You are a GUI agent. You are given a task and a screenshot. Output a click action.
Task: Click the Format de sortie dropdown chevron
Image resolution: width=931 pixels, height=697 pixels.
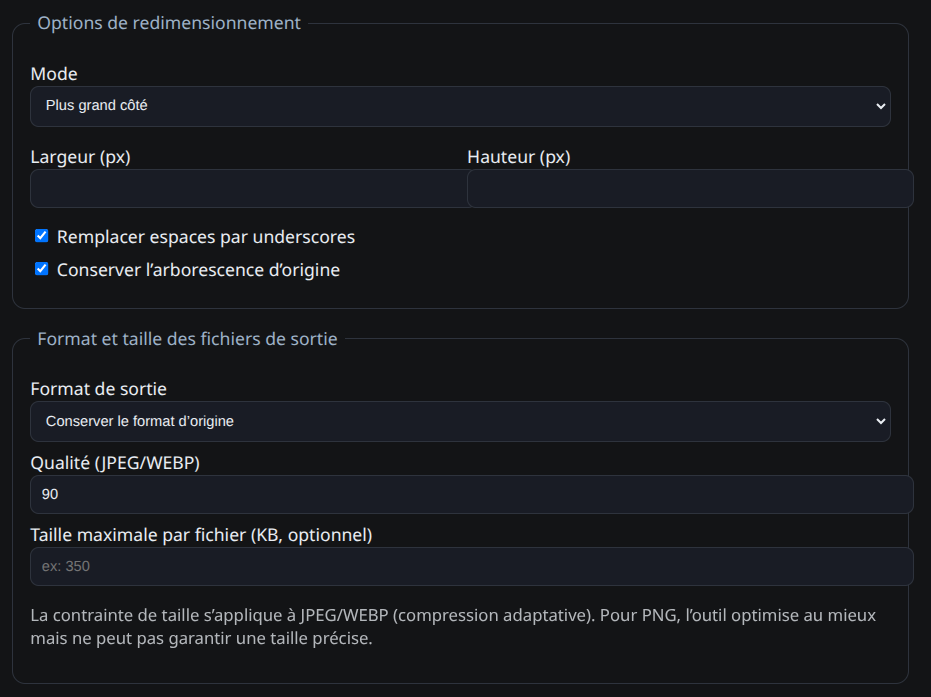879,421
